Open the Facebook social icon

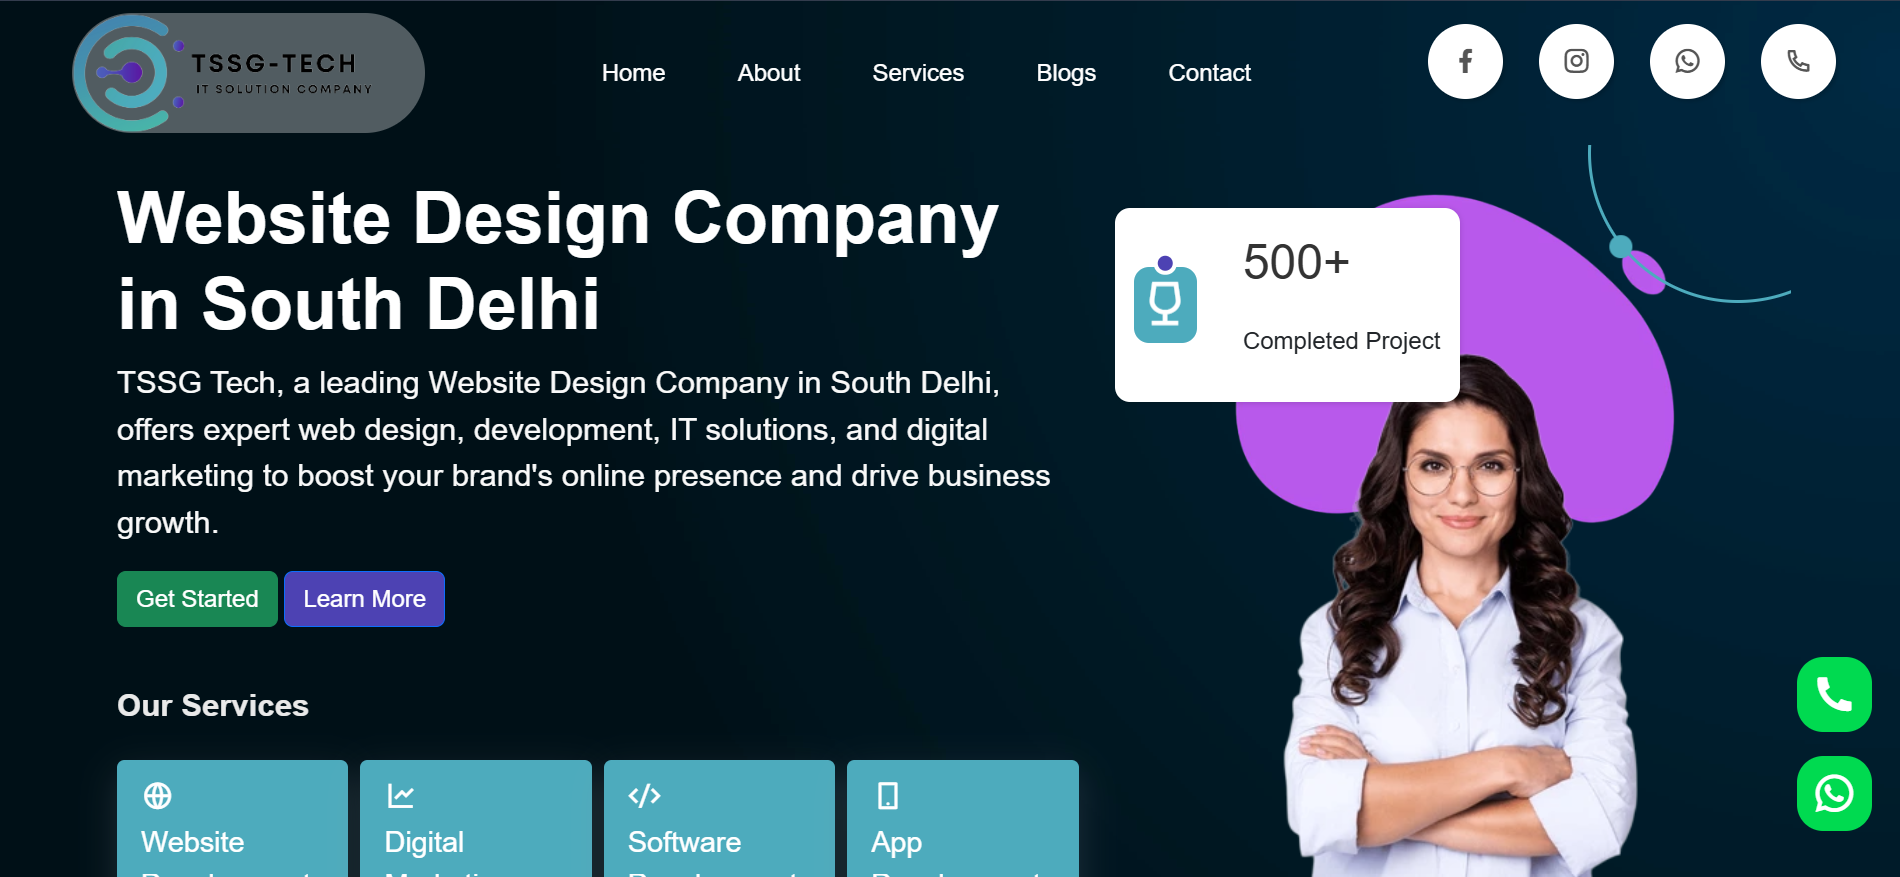point(1465,61)
